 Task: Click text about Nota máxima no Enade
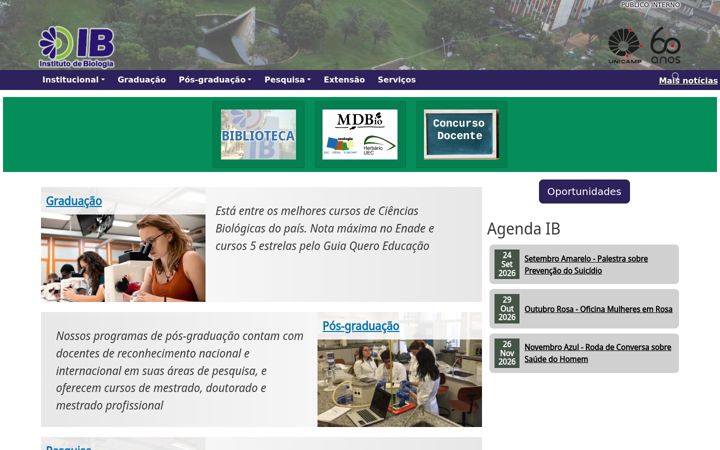pyautogui.click(x=324, y=229)
